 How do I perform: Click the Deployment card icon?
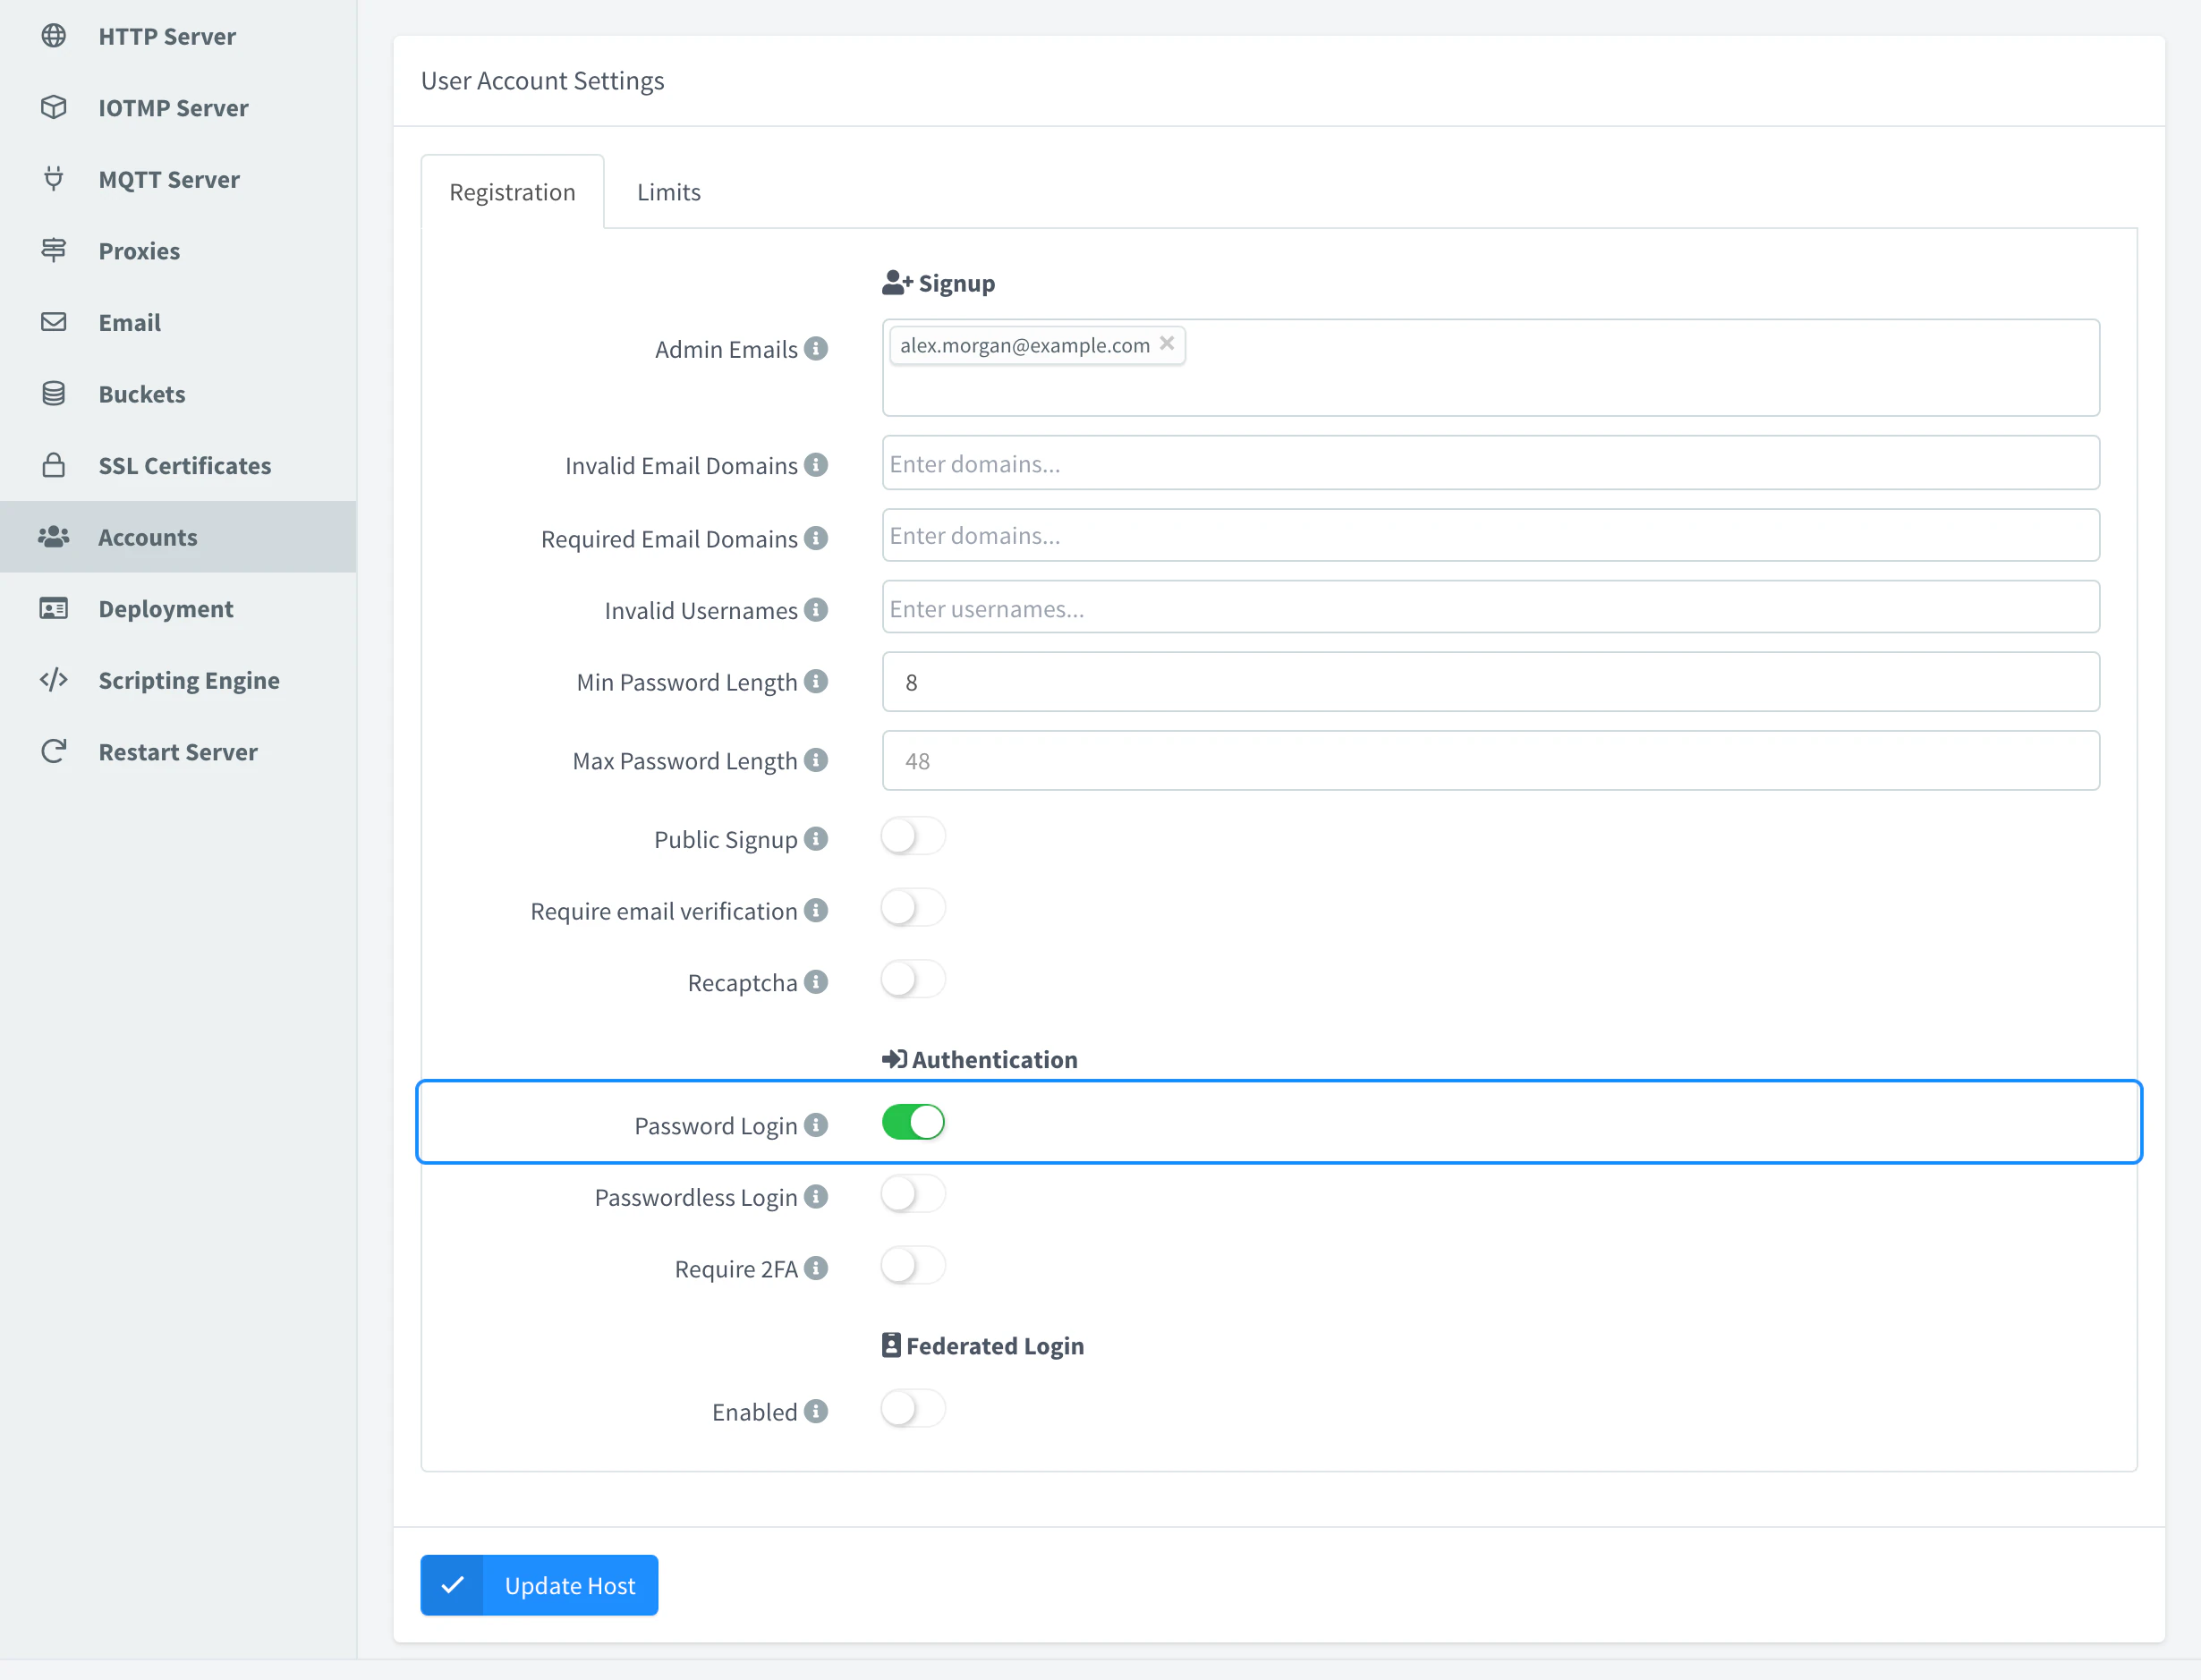tap(54, 608)
